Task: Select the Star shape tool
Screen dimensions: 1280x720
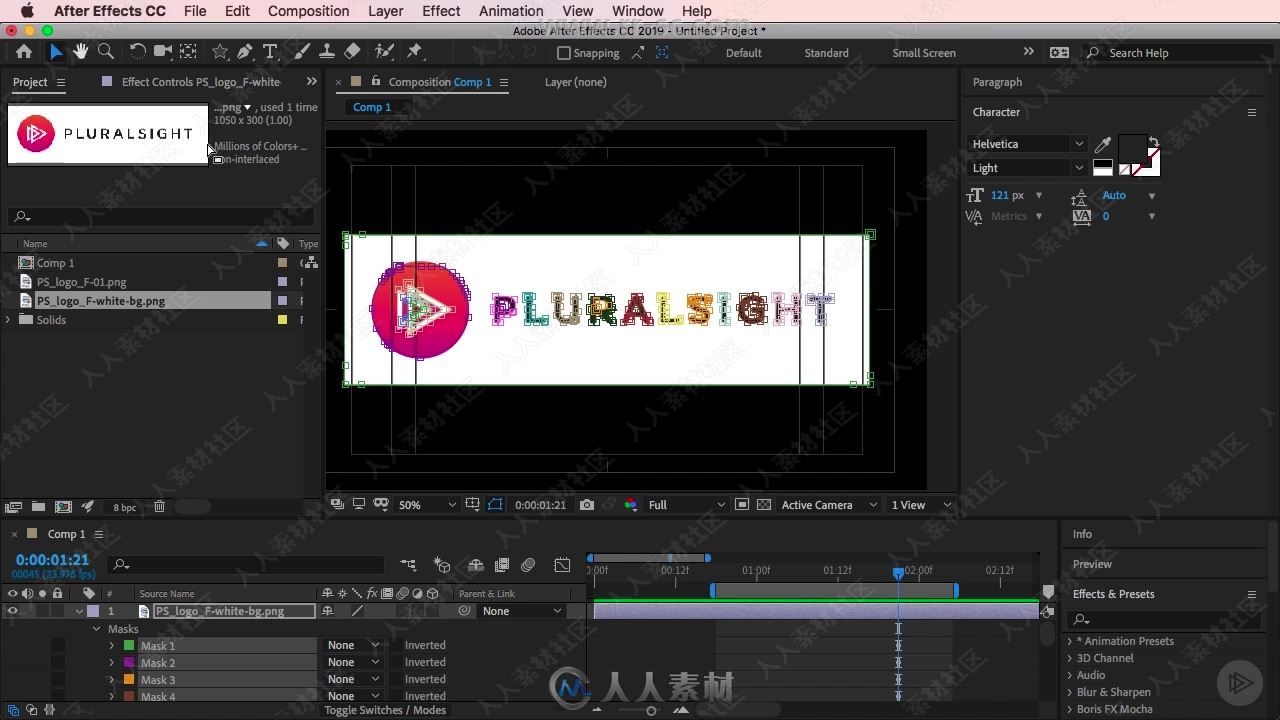Action: tap(220, 52)
